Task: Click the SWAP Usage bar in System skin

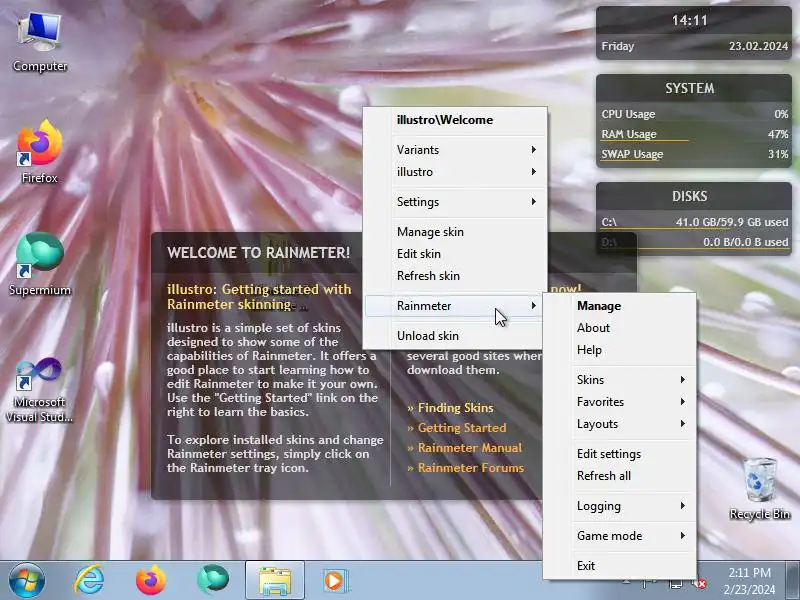Action: (x=694, y=160)
